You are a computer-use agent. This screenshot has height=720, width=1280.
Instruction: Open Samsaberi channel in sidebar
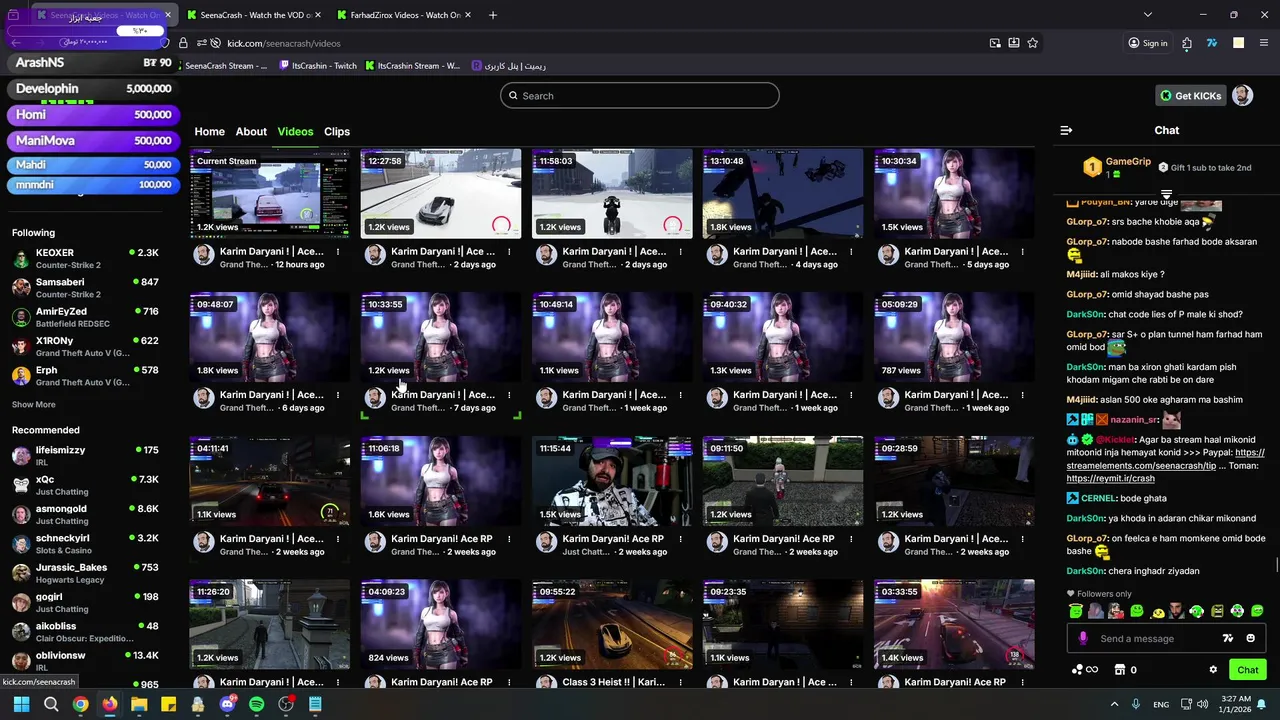[85, 288]
